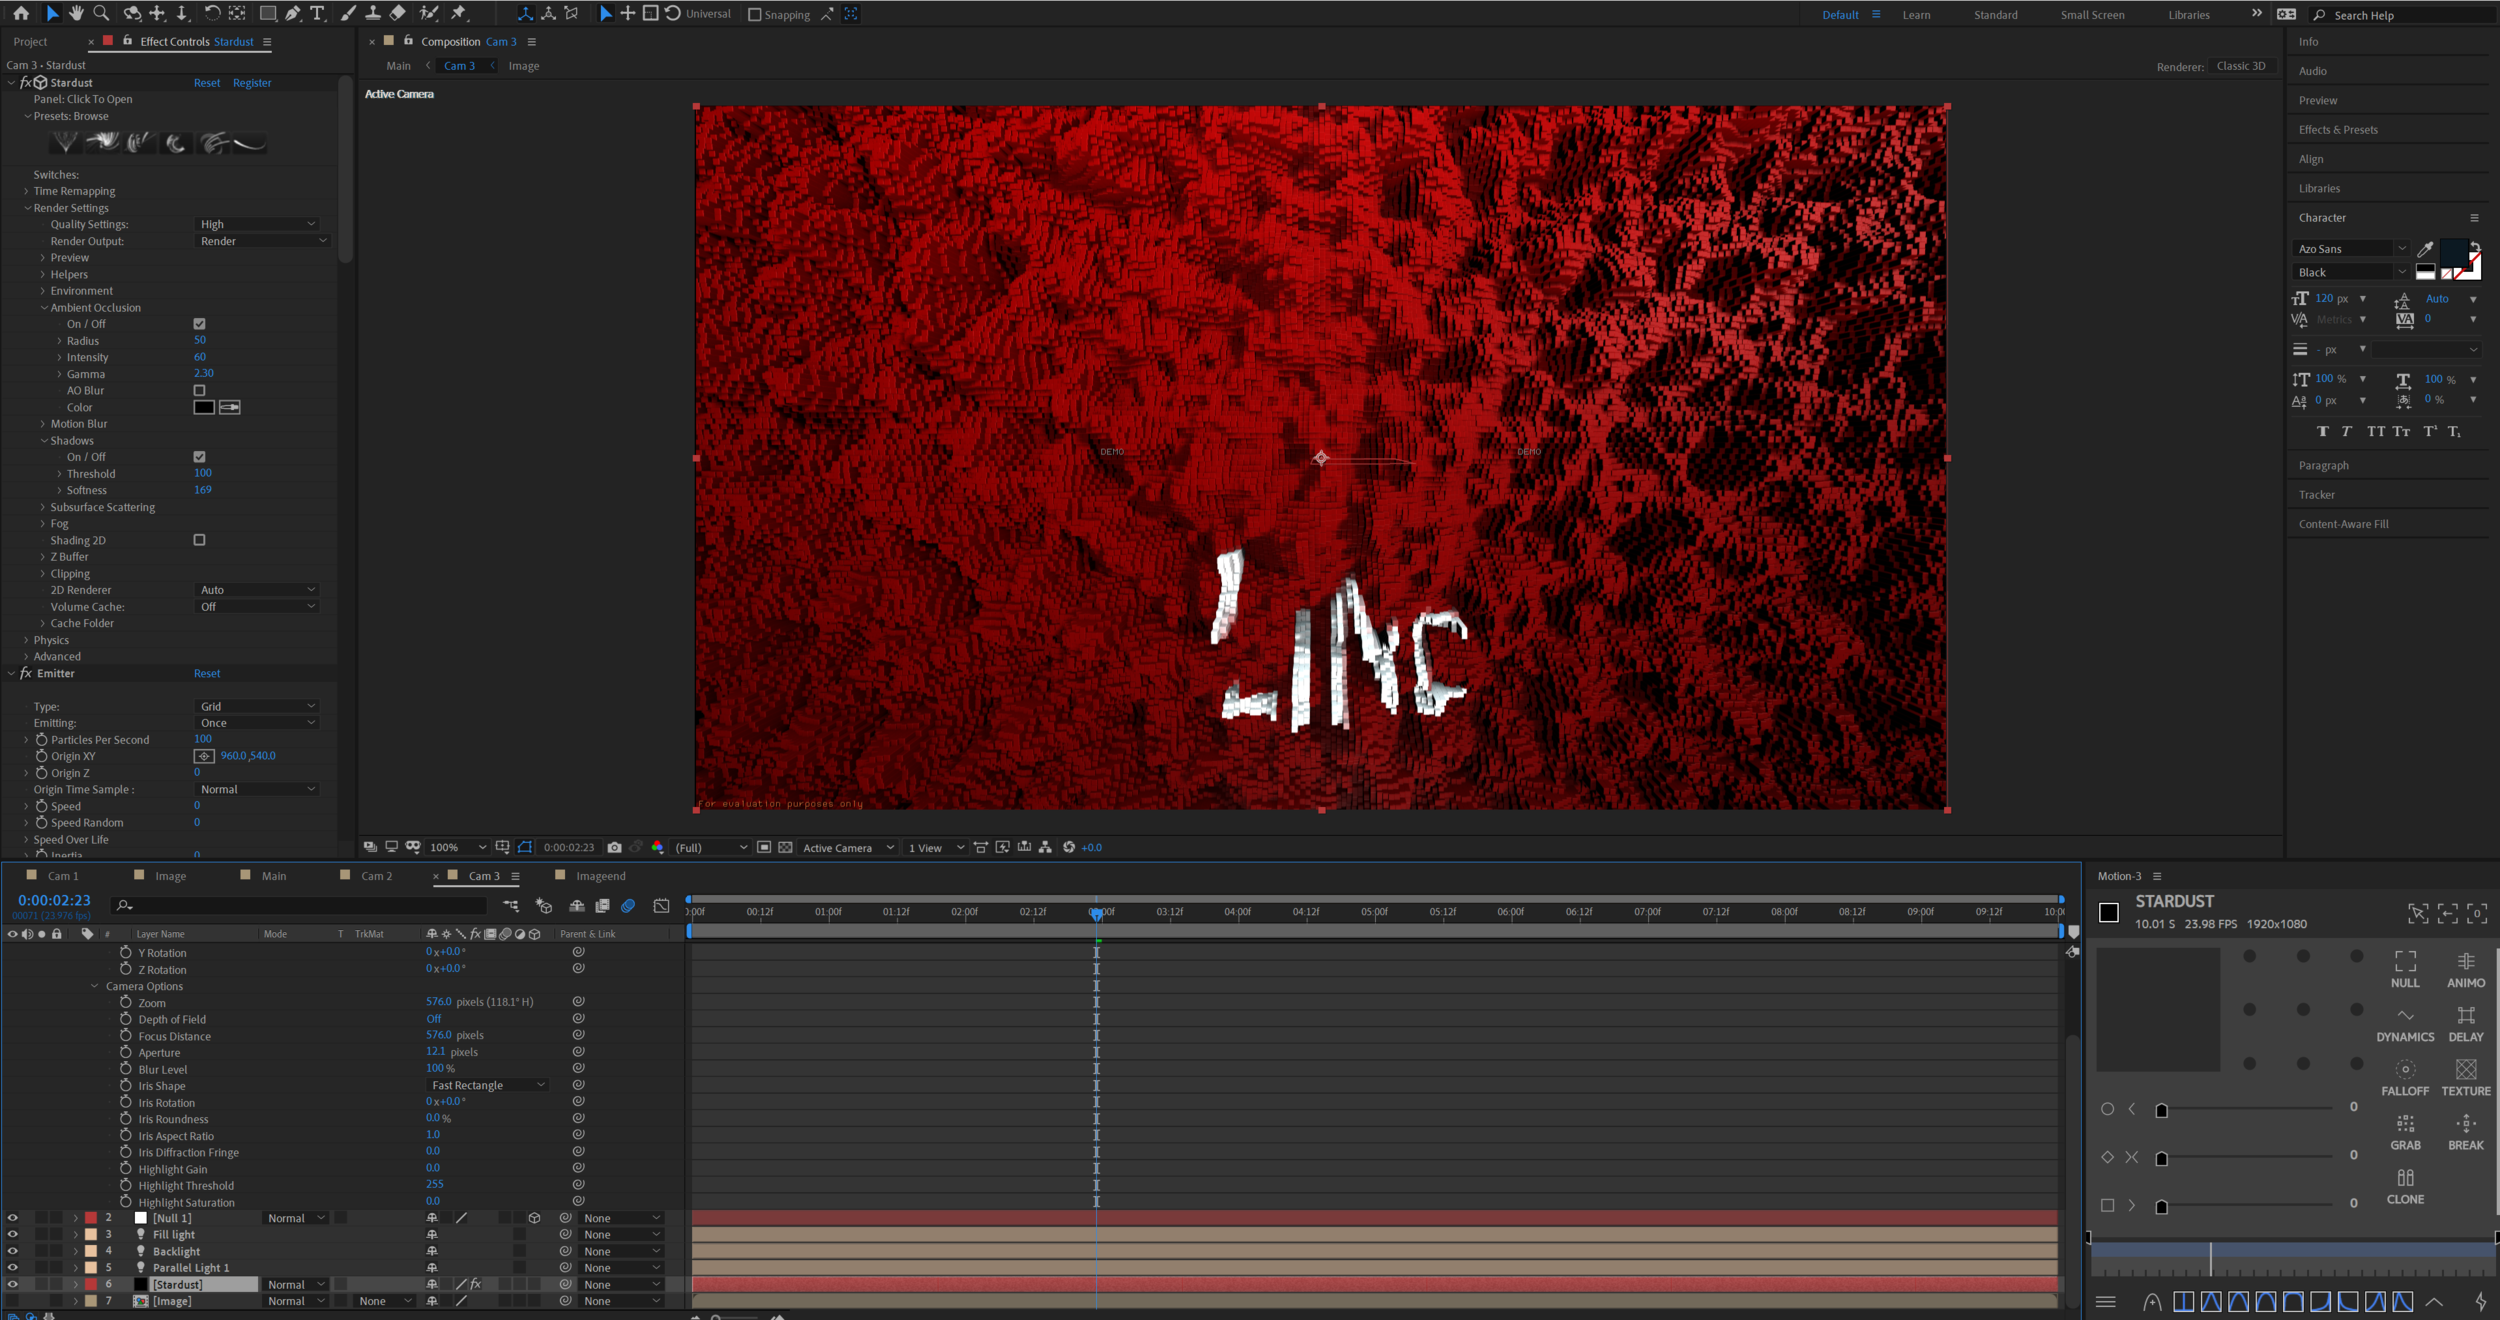This screenshot has width=2500, height=1320.
Task: Select the Horizontal Type tool
Action: click(317, 13)
